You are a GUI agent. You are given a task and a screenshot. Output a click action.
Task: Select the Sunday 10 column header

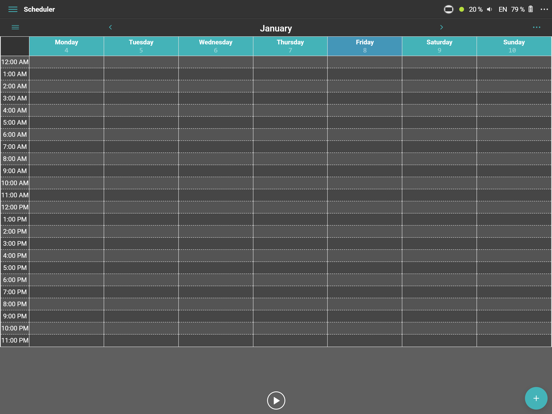[514, 46]
